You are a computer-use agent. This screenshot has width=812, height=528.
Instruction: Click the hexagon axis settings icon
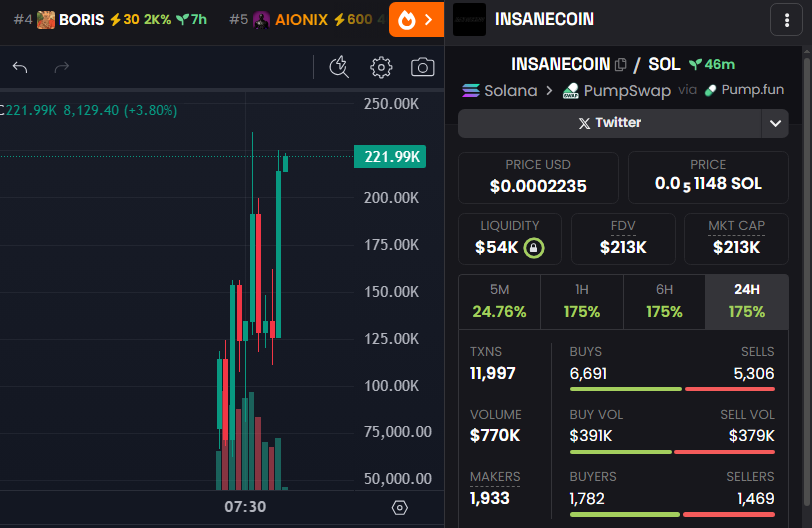[399, 508]
